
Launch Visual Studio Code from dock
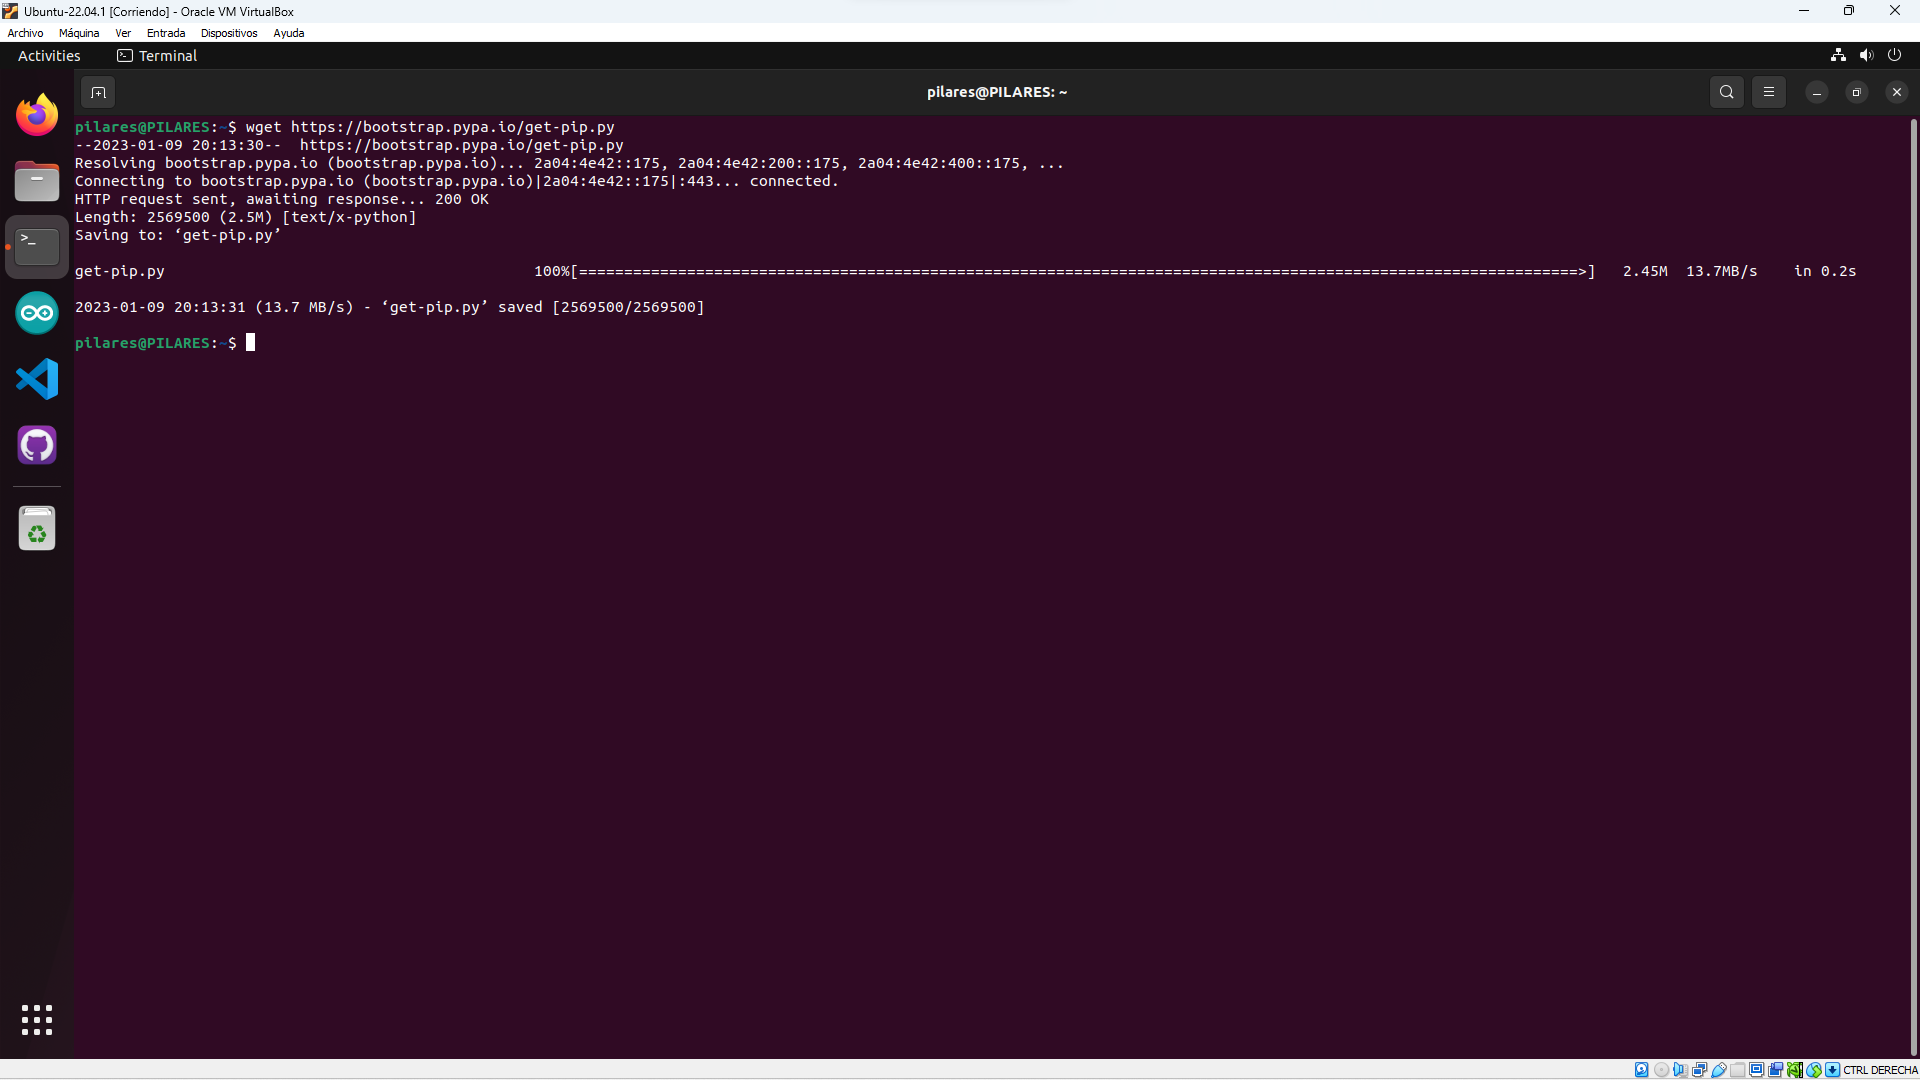(x=37, y=379)
